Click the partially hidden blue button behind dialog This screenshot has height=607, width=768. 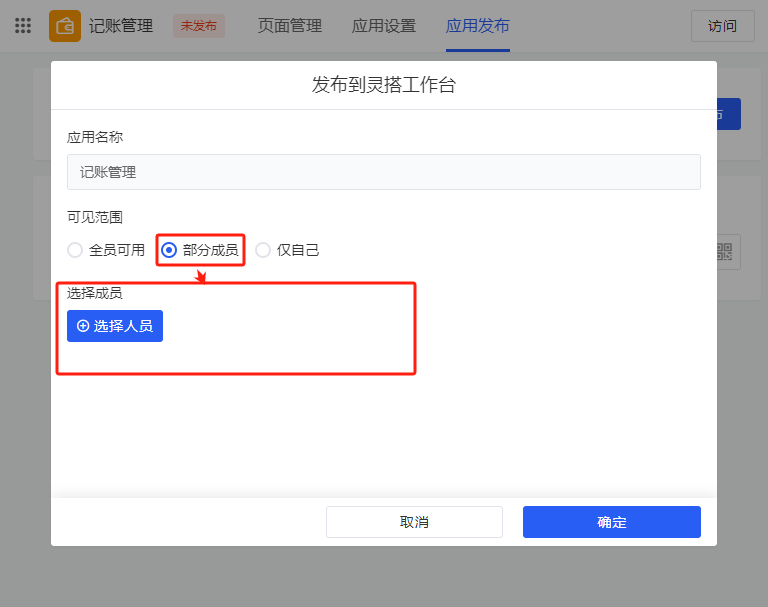(x=729, y=114)
